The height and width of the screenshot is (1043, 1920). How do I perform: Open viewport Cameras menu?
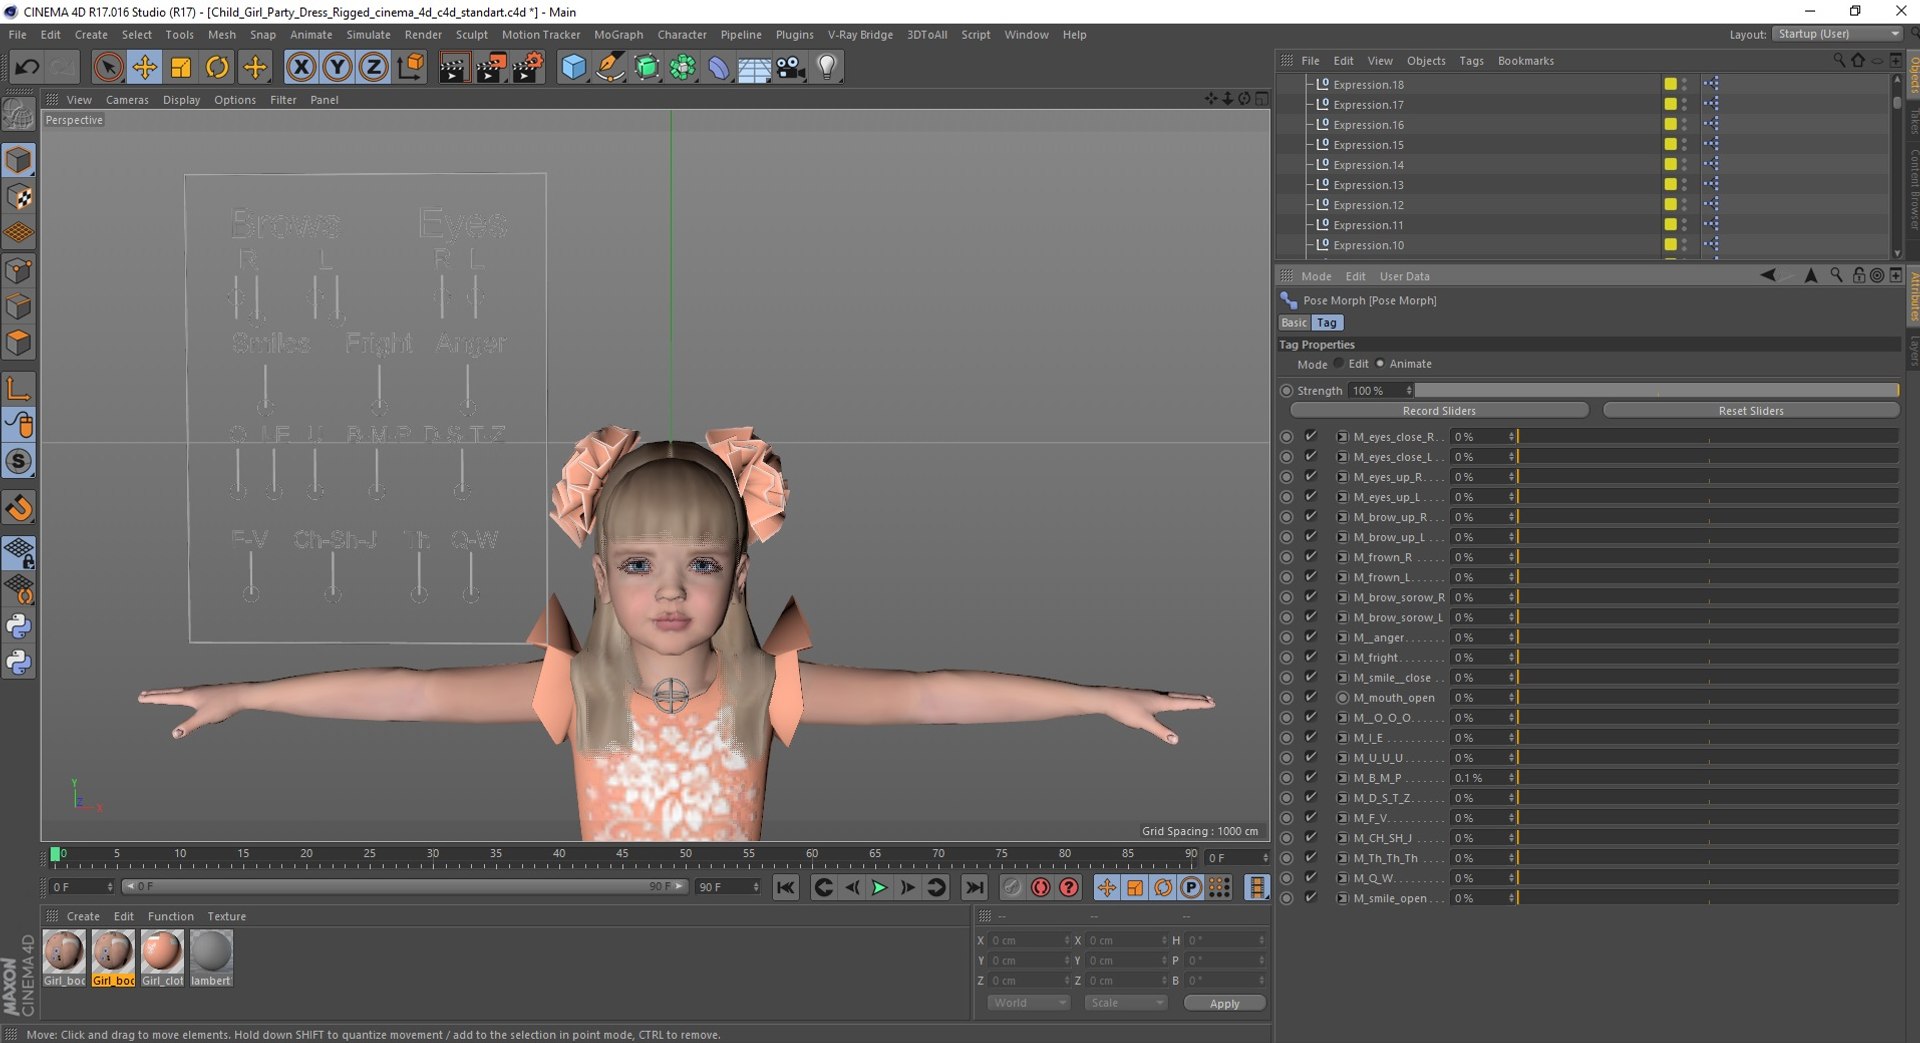[x=127, y=100]
